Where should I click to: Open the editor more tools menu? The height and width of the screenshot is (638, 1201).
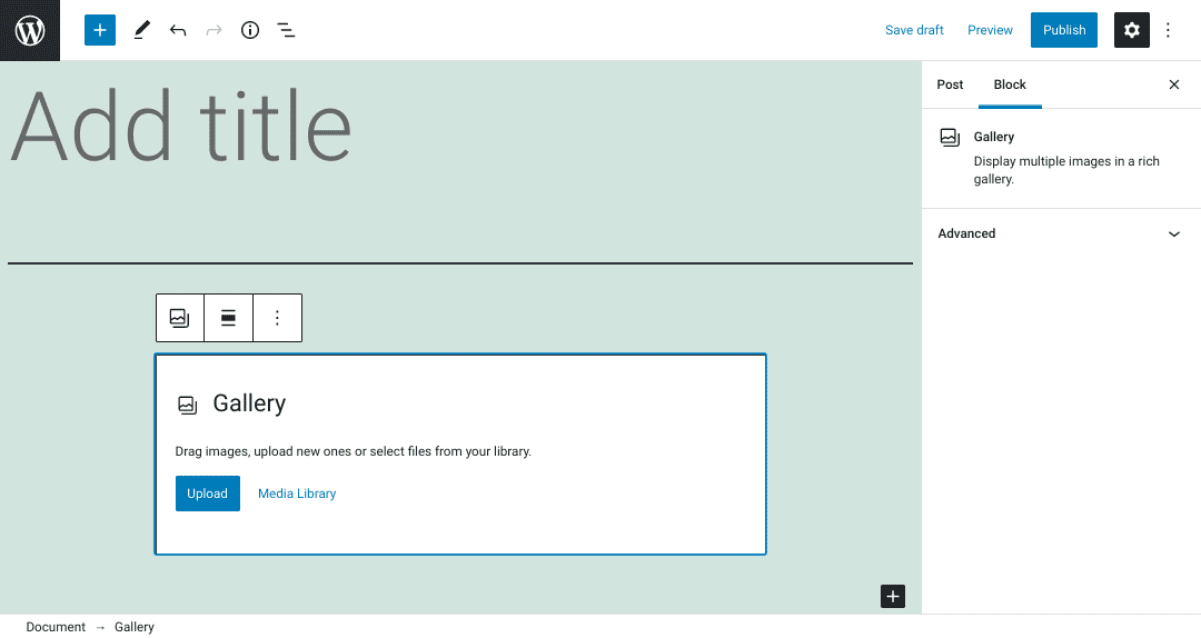1168,30
